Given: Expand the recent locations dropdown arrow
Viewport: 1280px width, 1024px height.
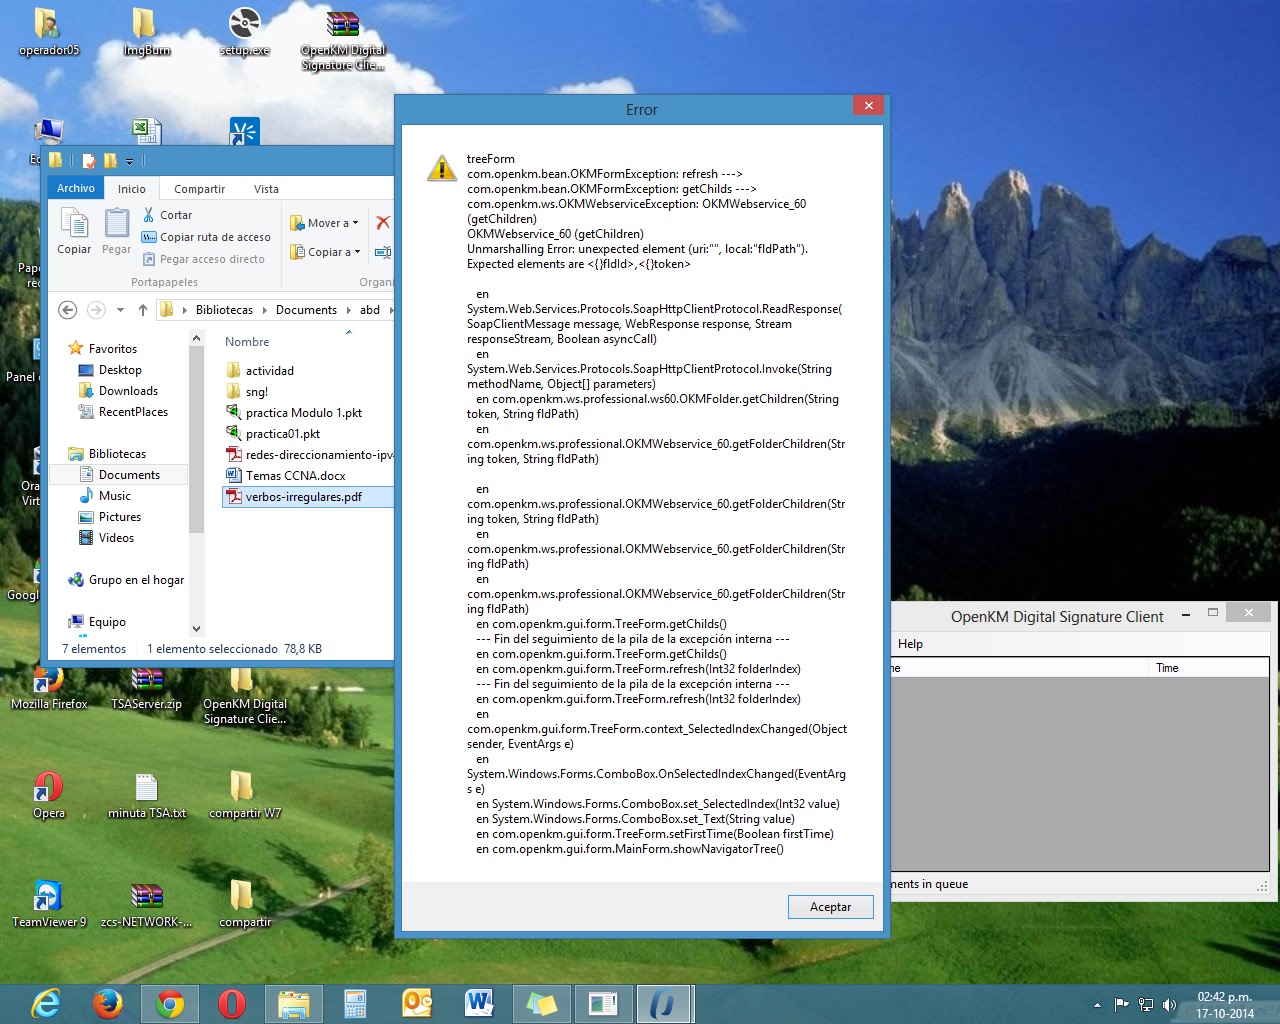Looking at the screenshot, I should click(x=120, y=310).
